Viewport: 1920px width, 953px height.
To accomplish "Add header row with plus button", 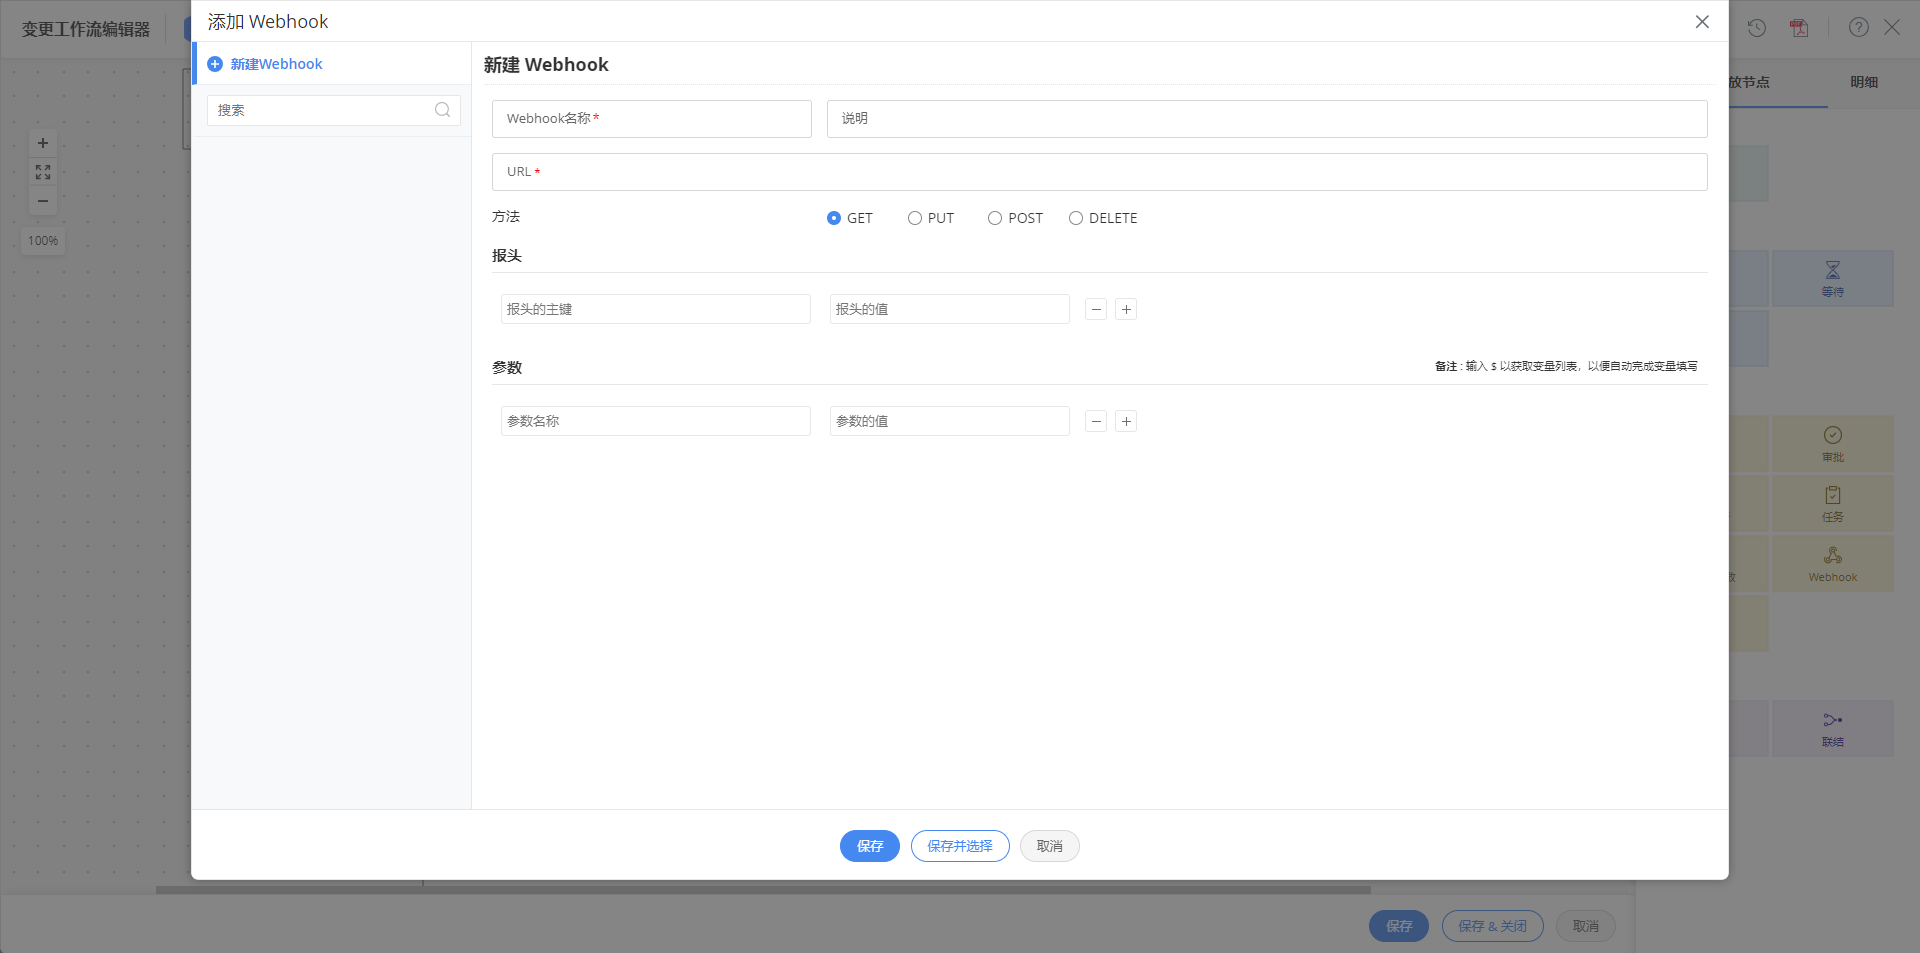I will pos(1126,309).
